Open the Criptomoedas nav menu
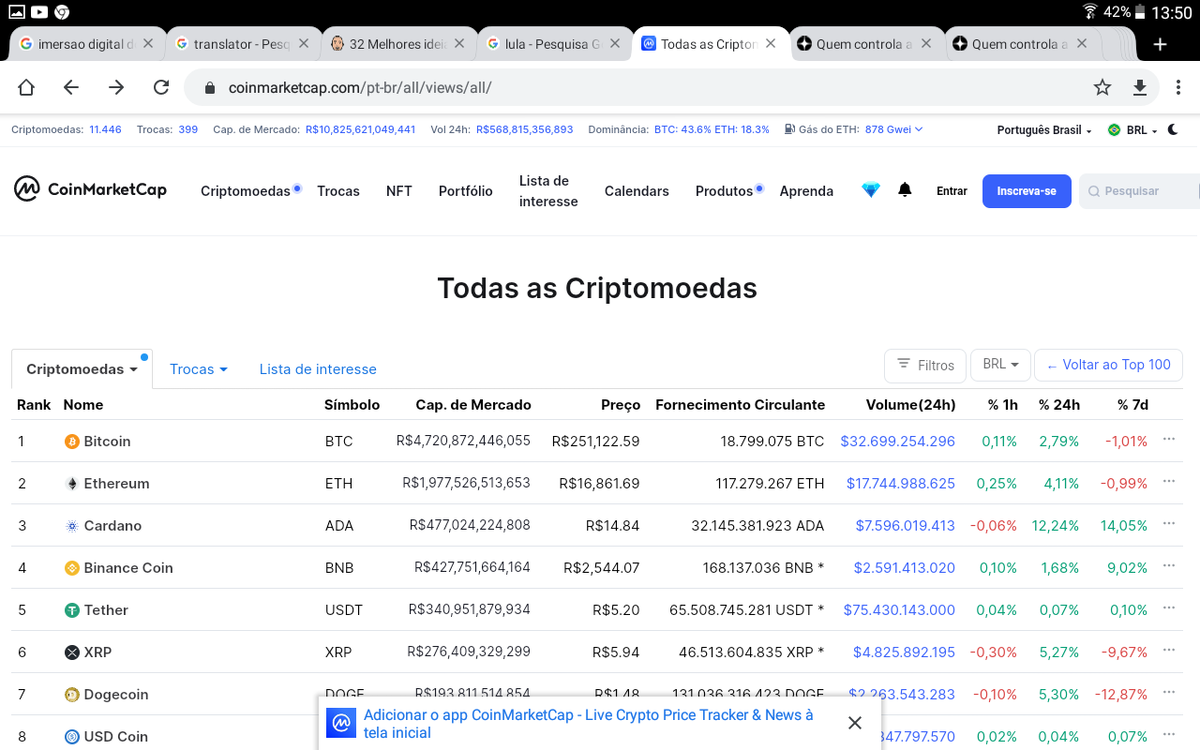Viewport: 1200px width, 750px height. (x=245, y=191)
